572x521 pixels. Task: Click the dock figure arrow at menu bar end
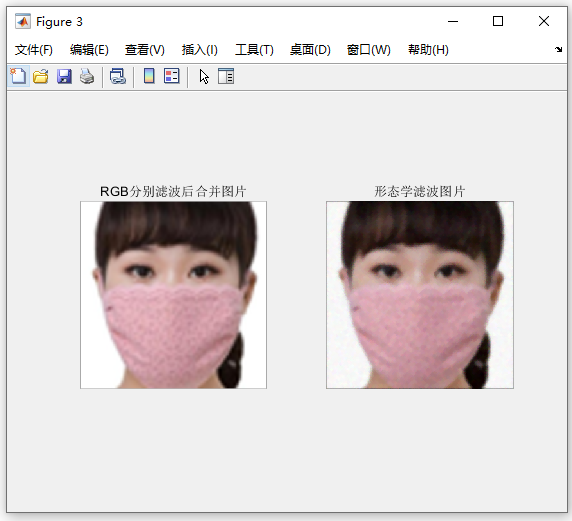(558, 49)
